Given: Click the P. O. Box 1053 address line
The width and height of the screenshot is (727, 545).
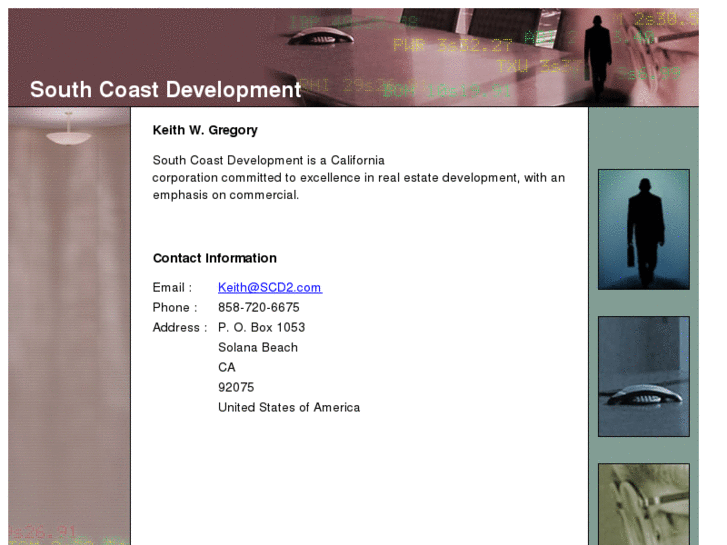Looking at the screenshot, I should pos(261,327).
